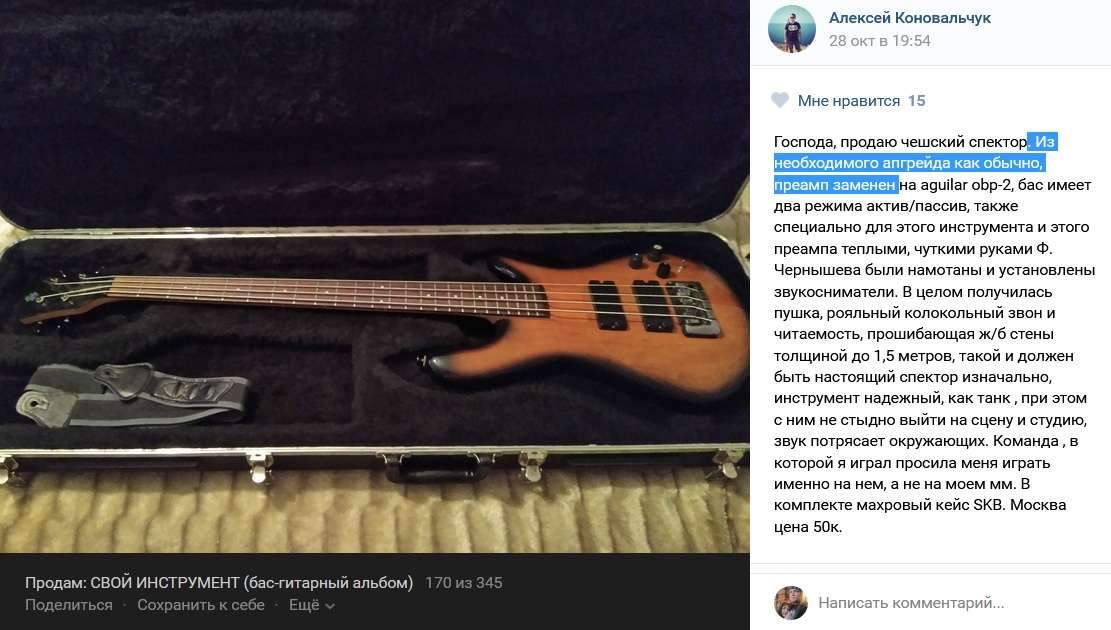Click the guitar case handle in photo
Image resolution: width=1111 pixels, height=630 pixels.
click(x=436, y=467)
